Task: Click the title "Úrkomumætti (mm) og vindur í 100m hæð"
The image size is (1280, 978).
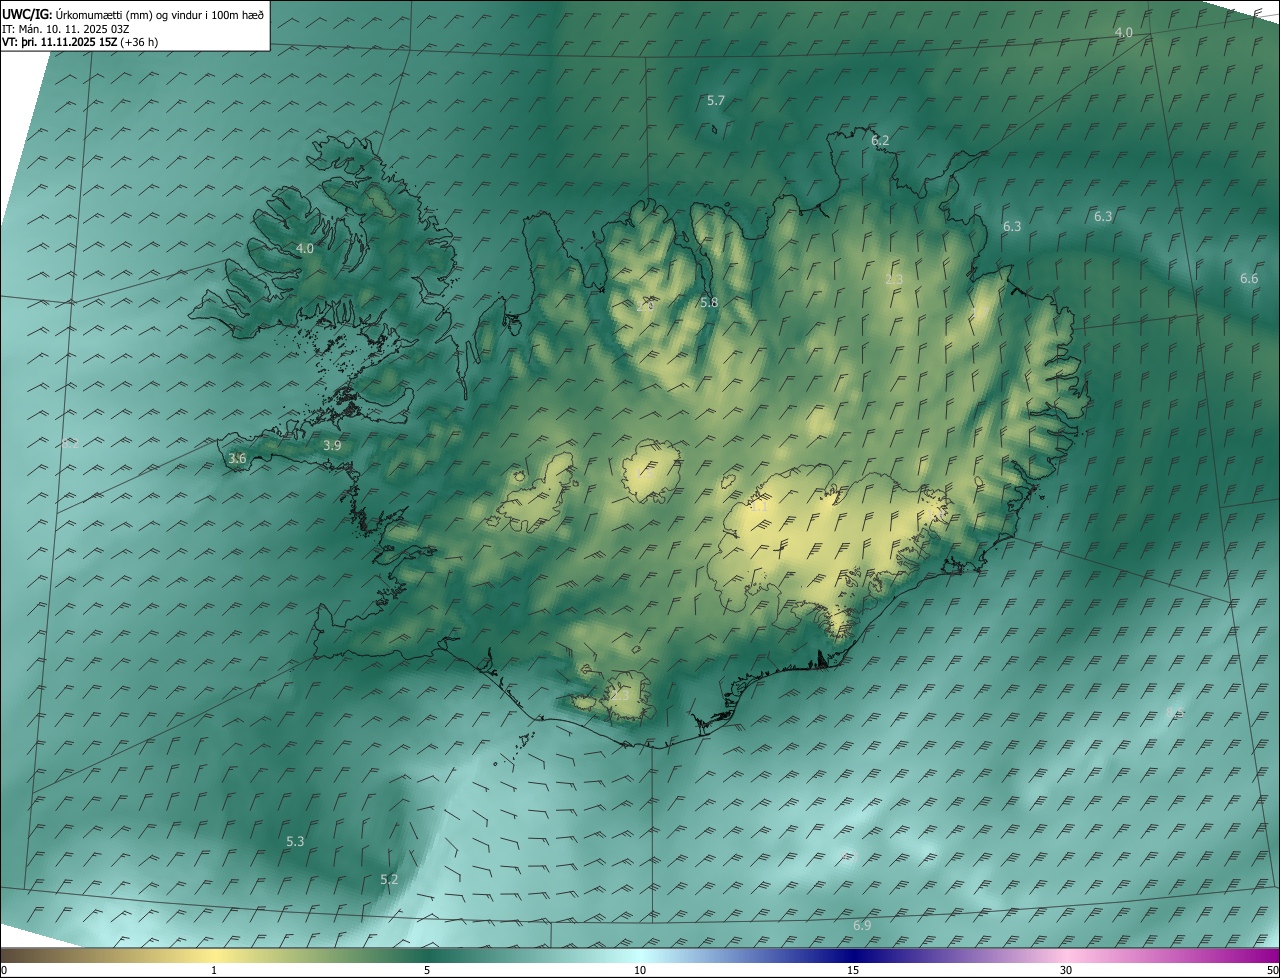Action: (x=160, y=14)
